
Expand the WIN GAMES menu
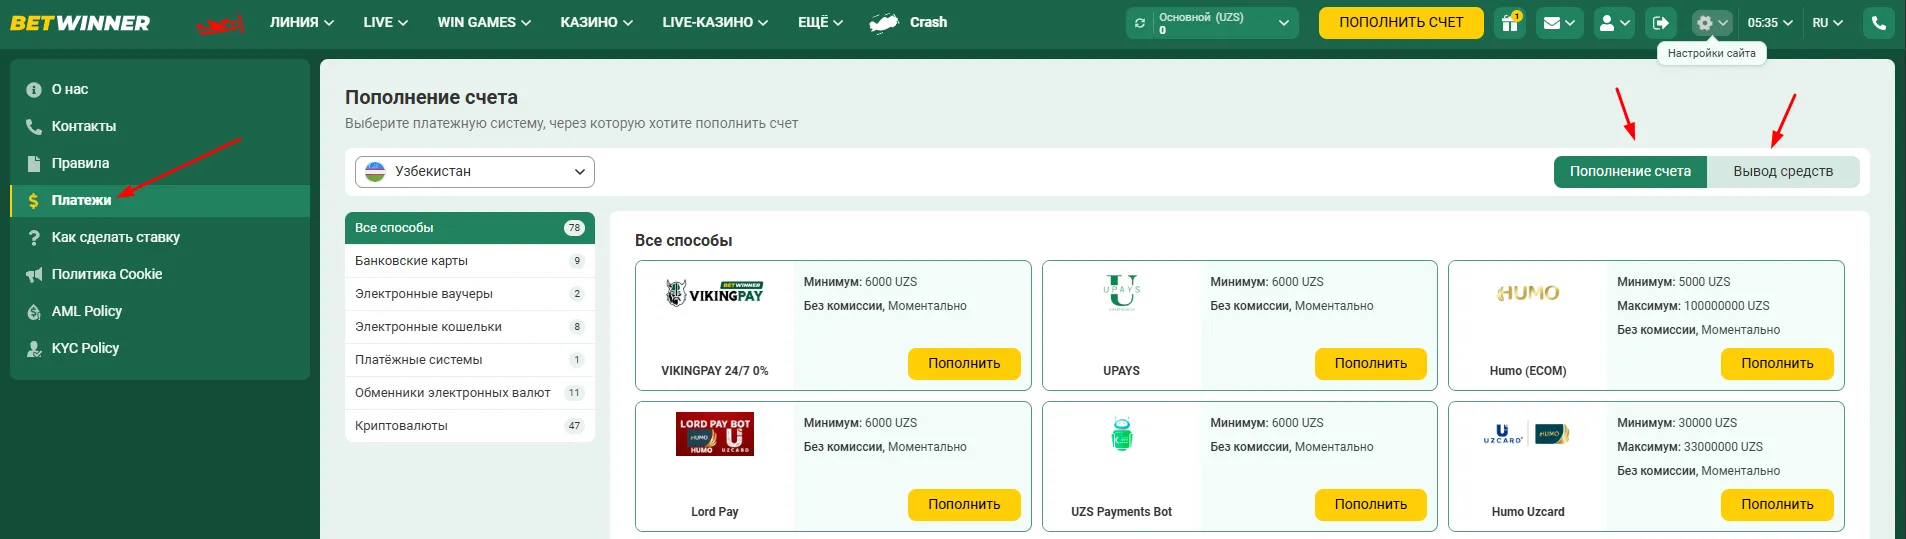point(484,22)
